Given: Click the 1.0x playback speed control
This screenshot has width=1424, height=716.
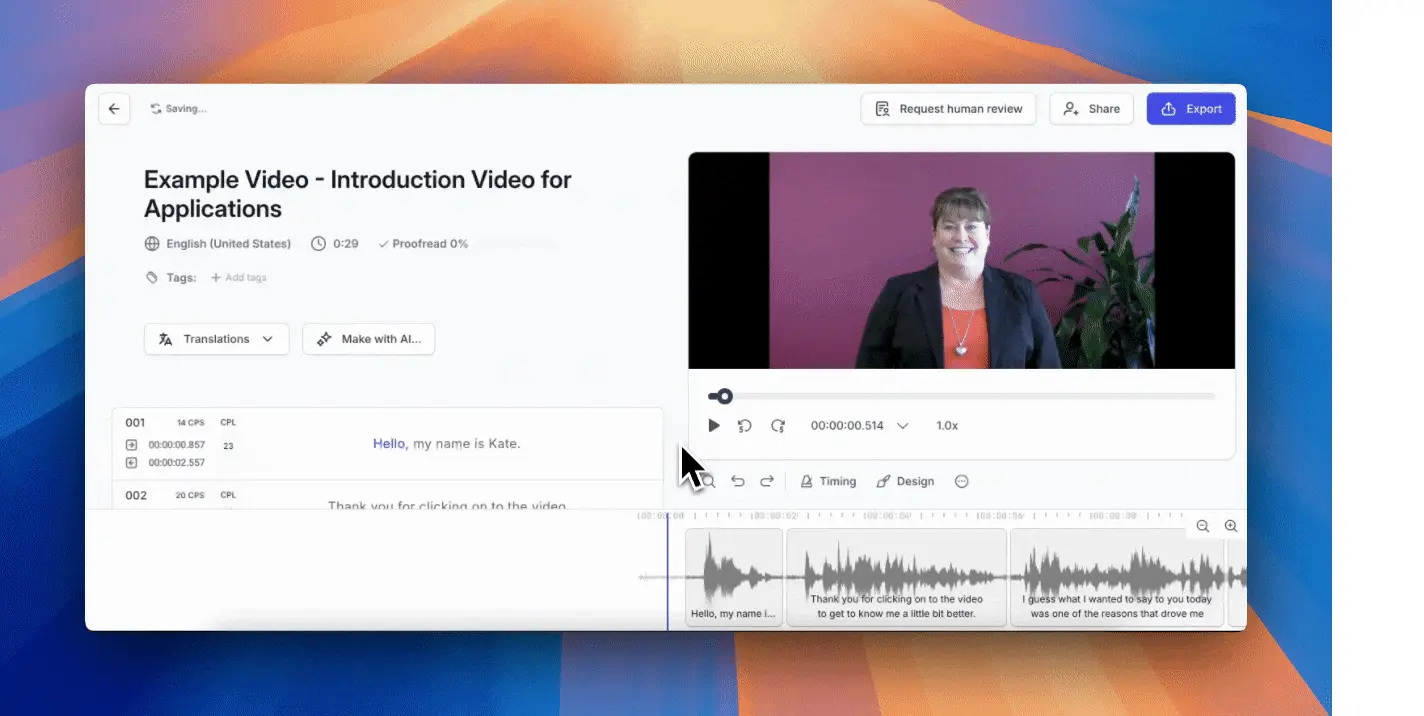Looking at the screenshot, I should click(946, 425).
